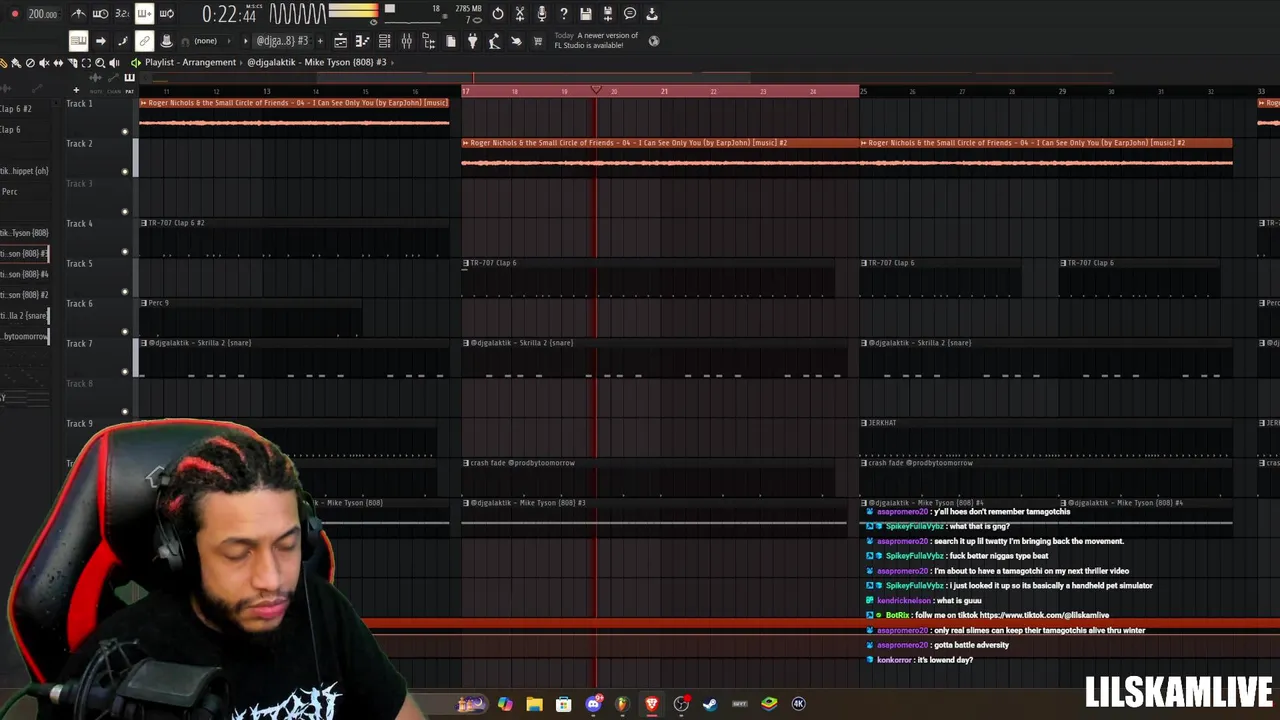Click the export/render download icon

point(652,14)
